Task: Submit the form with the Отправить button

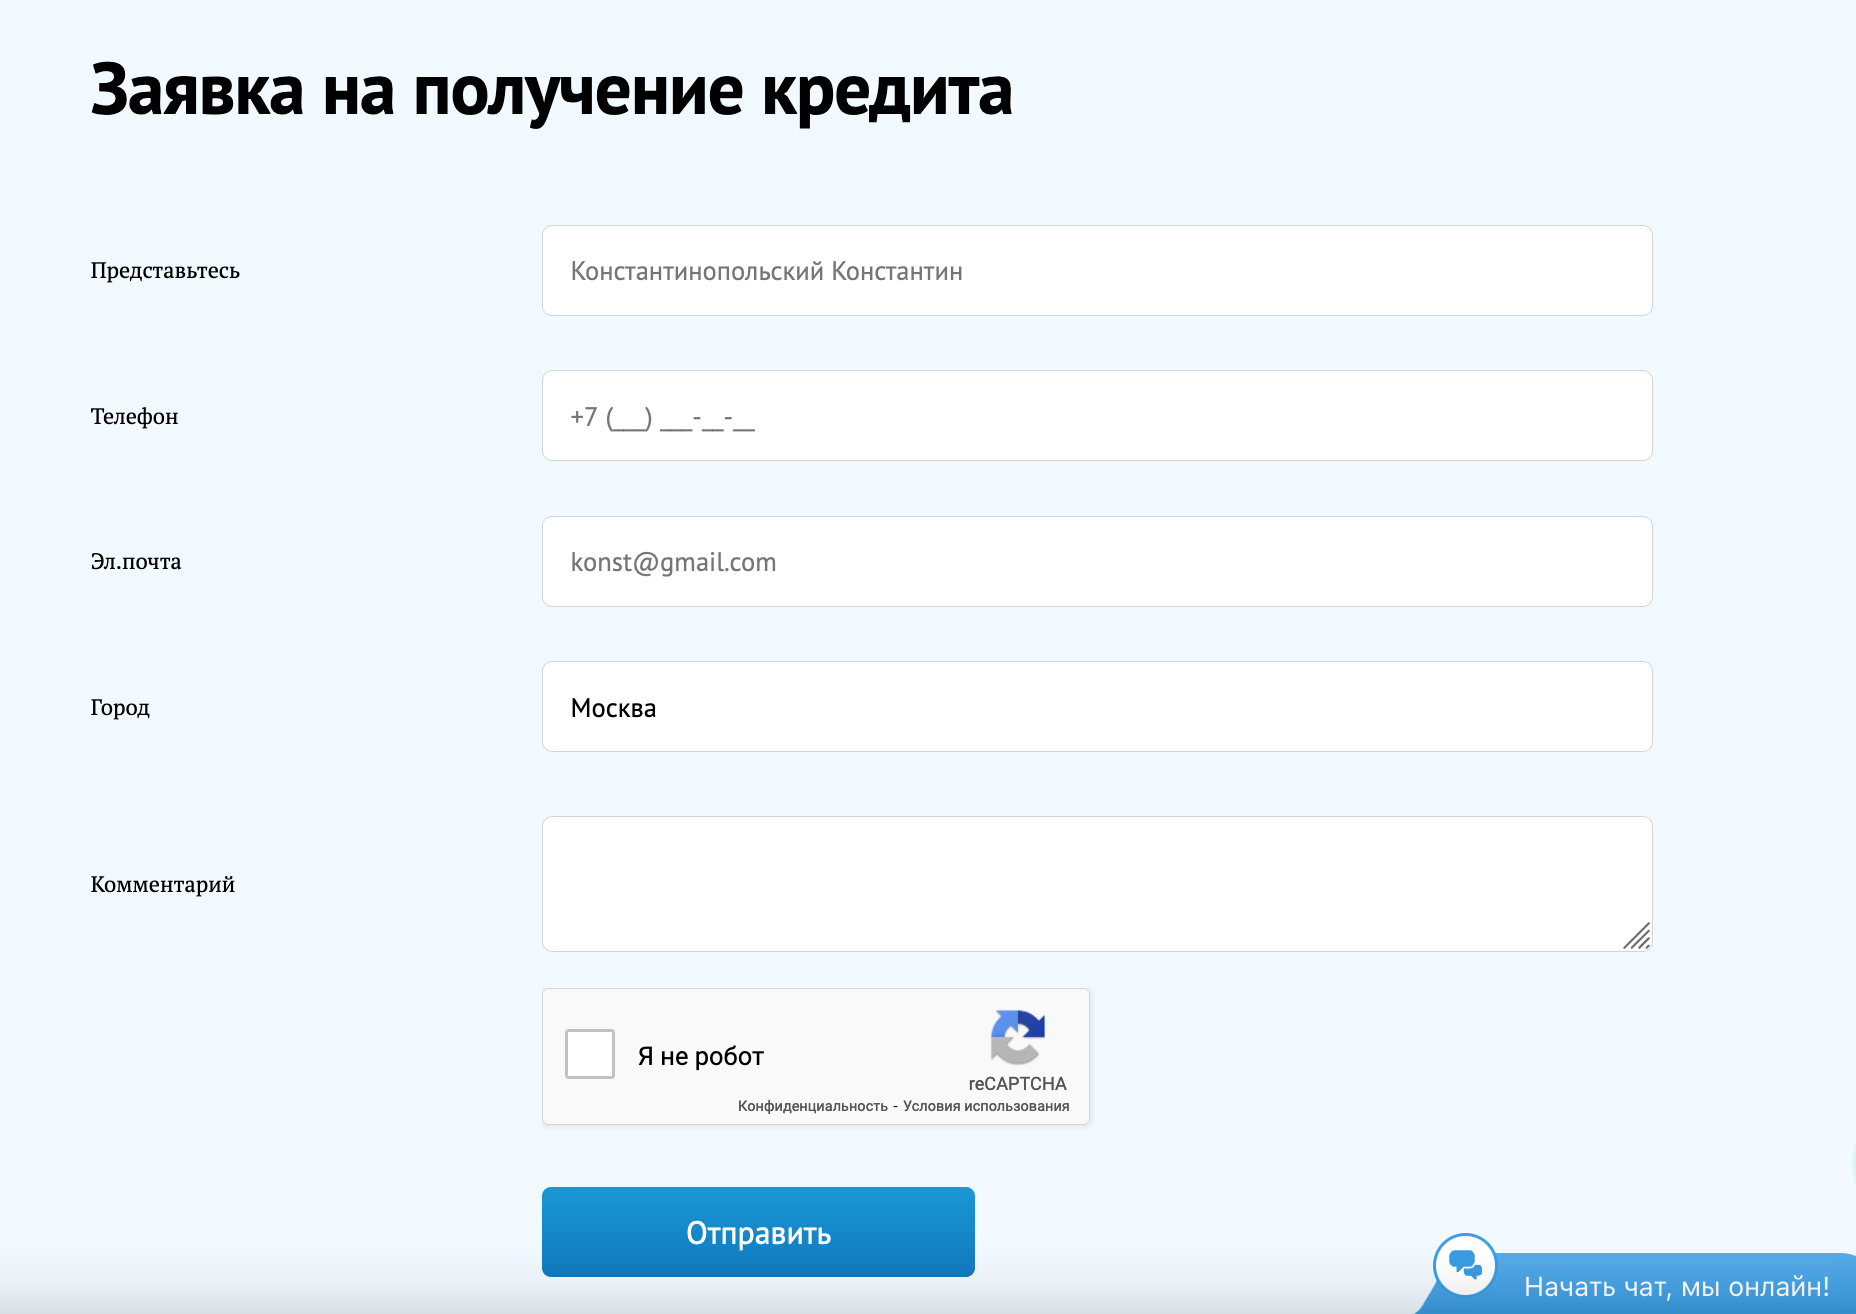Action: coord(758,1232)
